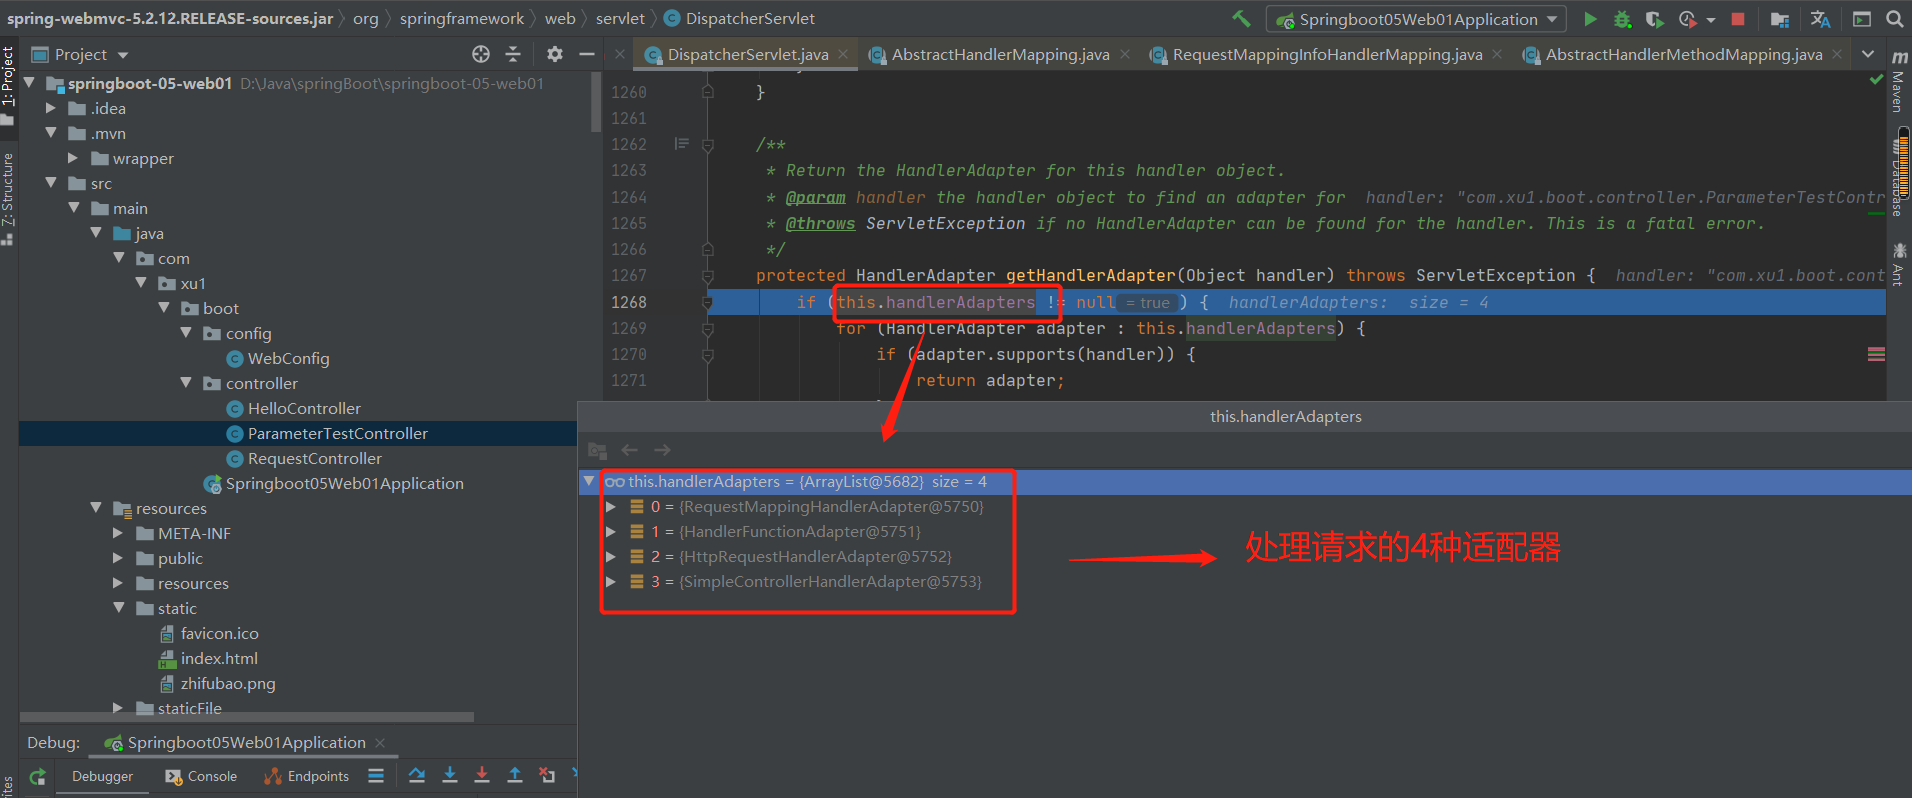This screenshot has height=798, width=1912.
Task: Expand the HttpRequestHandlerAdapter@5752 entry
Action: point(610,556)
